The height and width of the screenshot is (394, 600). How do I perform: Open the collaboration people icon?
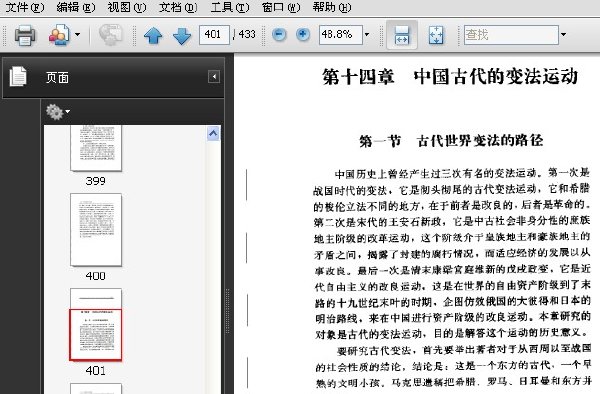click(59, 35)
